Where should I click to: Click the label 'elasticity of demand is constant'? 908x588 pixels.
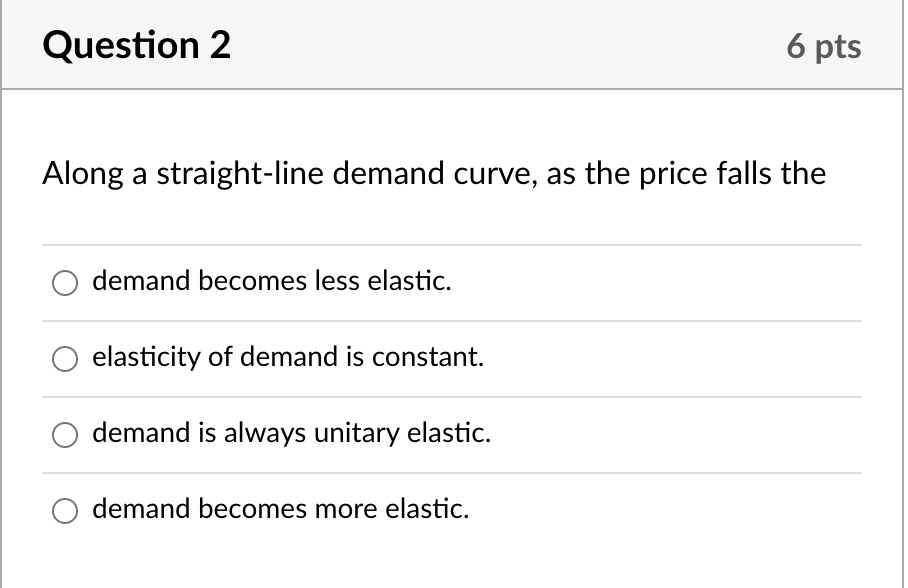coord(288,357)
